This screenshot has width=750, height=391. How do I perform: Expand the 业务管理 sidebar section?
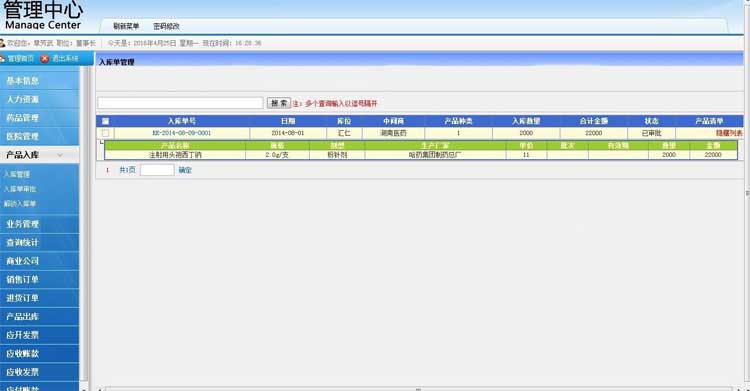(40, 224)
